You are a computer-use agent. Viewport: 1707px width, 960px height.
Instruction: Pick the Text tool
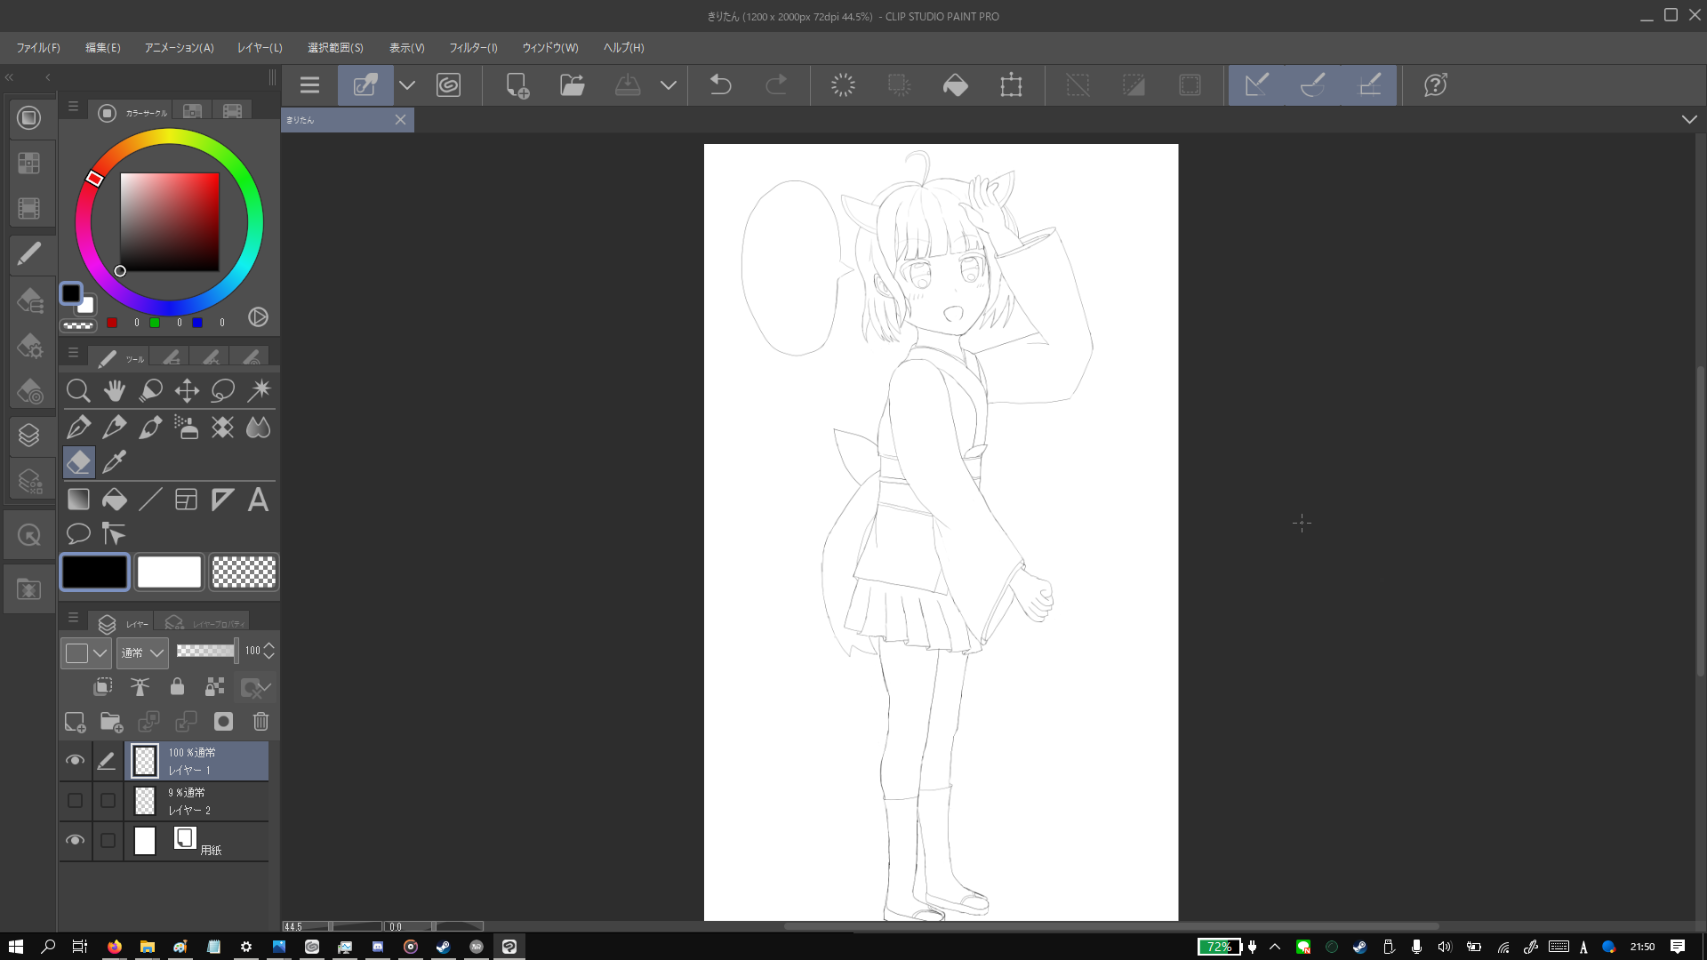tap(258, 499)
